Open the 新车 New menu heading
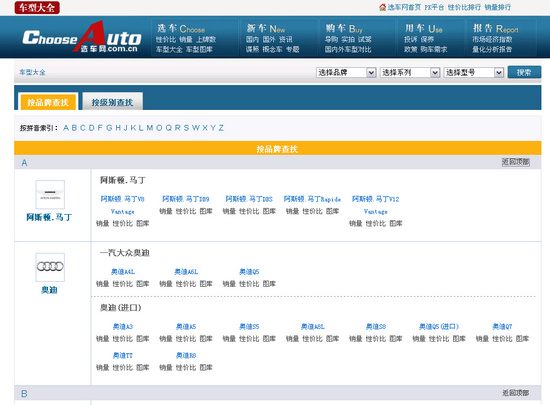 click(266, 28)
